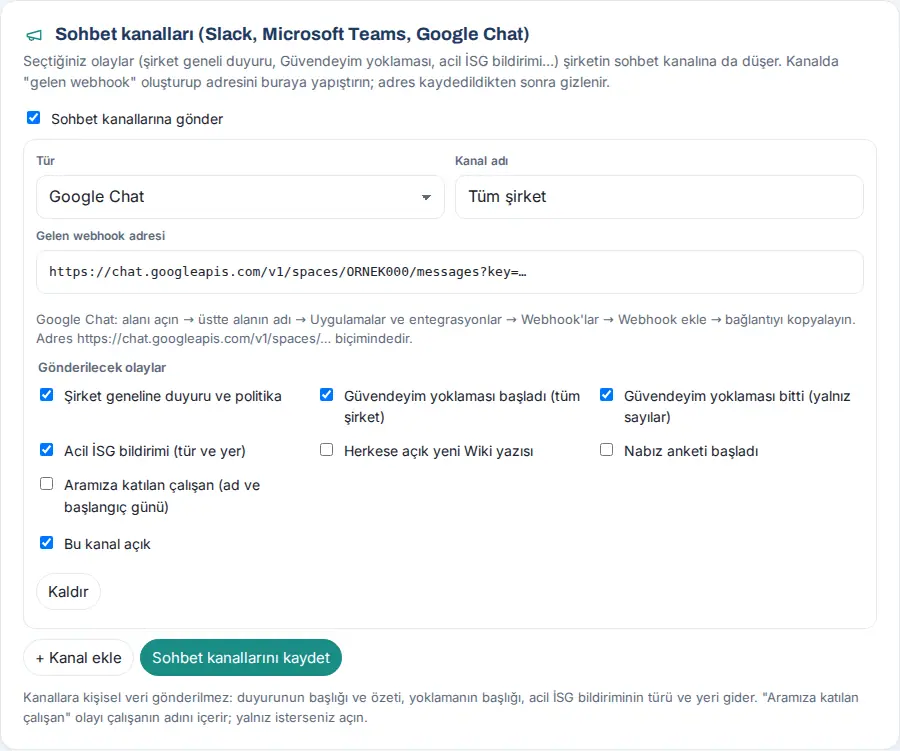Click the 'Kanal adı' field label
This screenshot has height=751, width=900.
click(x=482, y=161)
